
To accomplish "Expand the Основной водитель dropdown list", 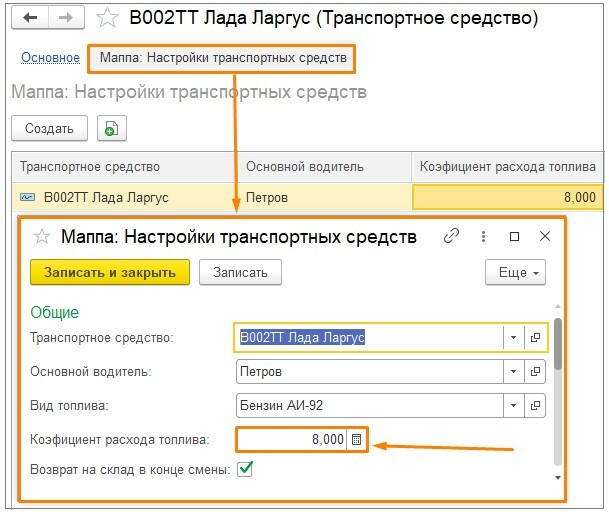I will point(513,371).
